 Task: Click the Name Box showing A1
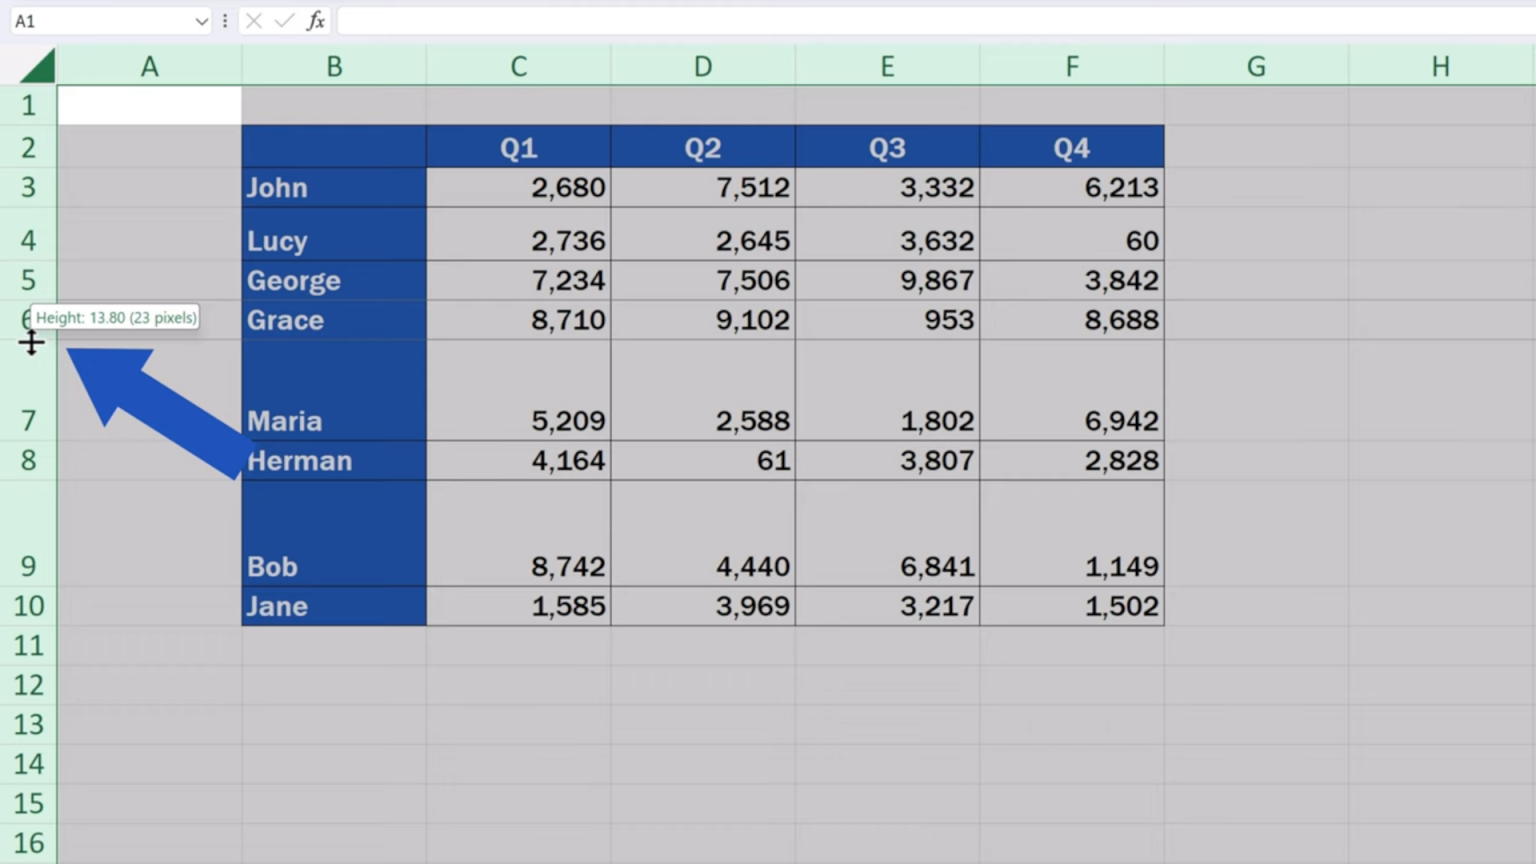click(100, 21)
